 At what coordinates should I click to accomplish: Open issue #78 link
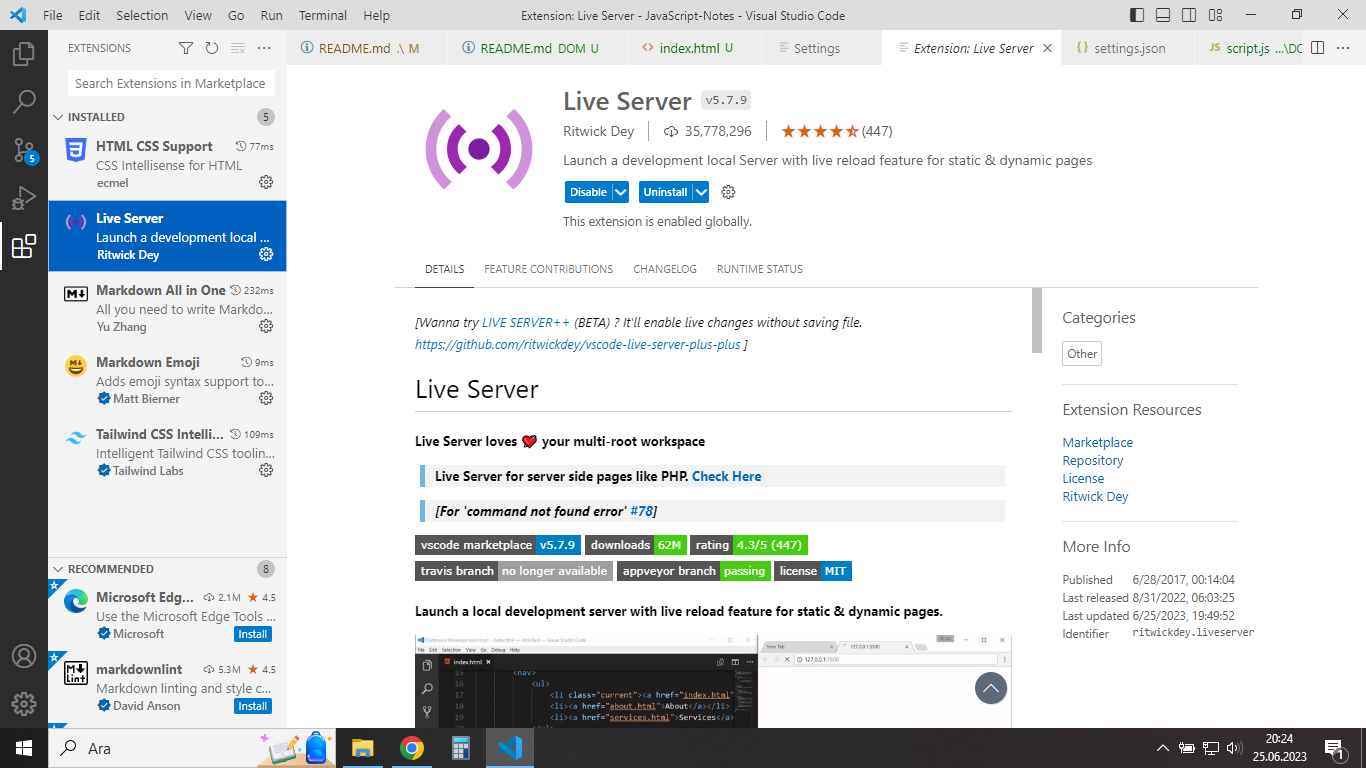(x=641, y=511)
